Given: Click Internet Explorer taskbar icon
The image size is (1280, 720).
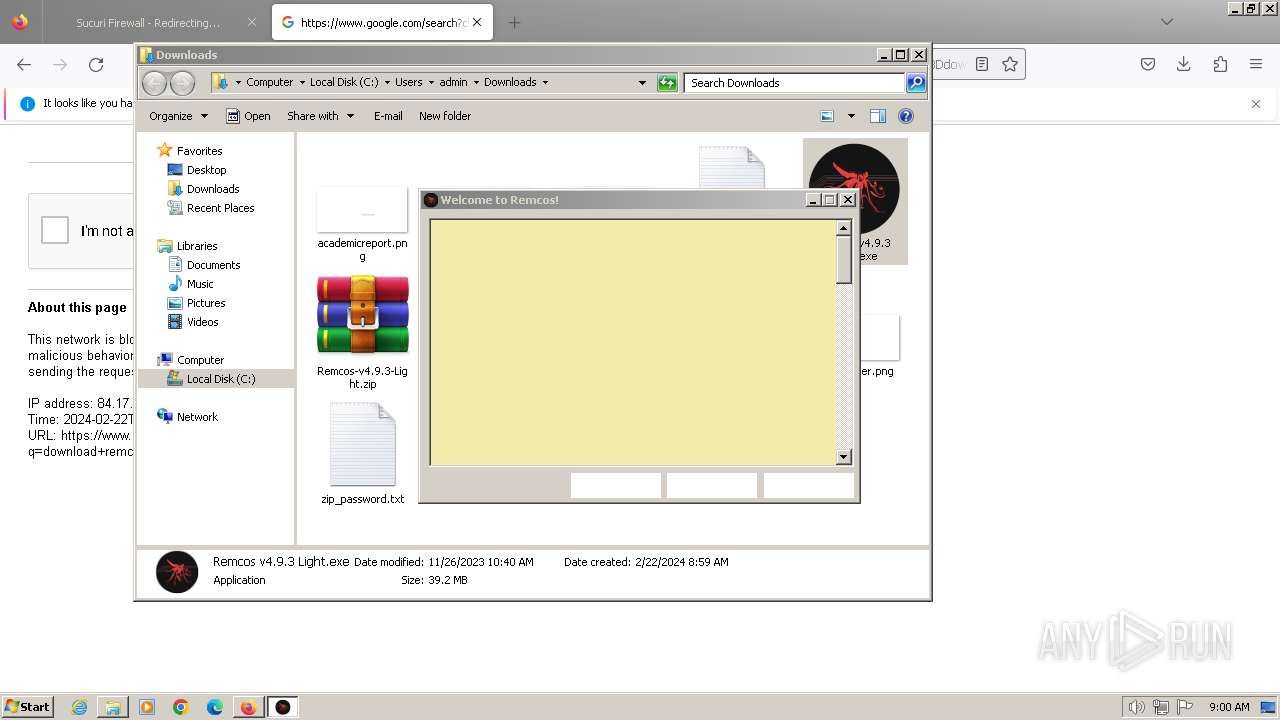Looking at the screenshot, I should coord(80,707).
